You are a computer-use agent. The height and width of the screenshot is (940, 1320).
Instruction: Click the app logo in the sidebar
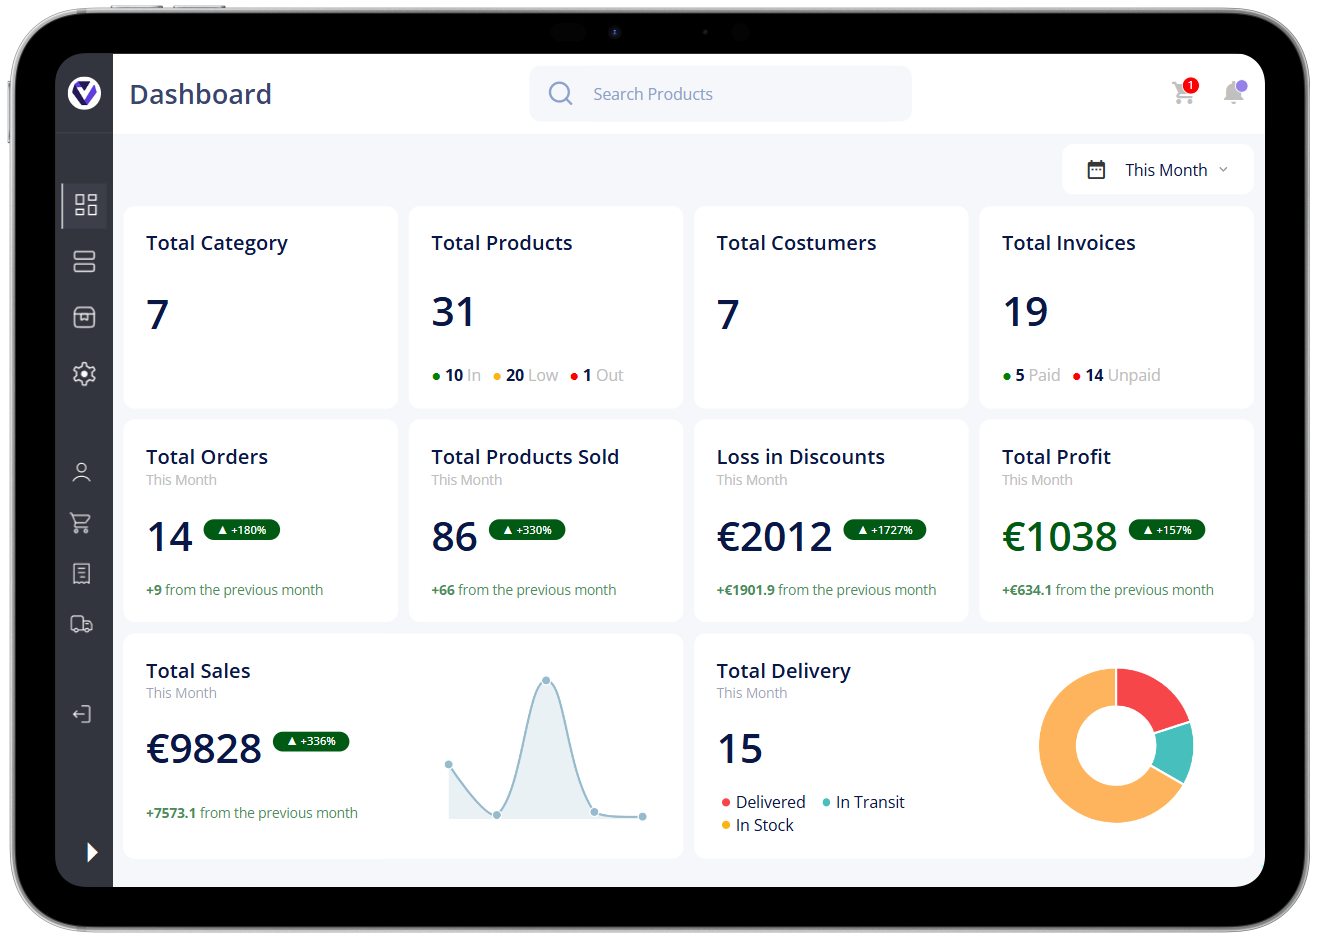(x=84, y=93)
